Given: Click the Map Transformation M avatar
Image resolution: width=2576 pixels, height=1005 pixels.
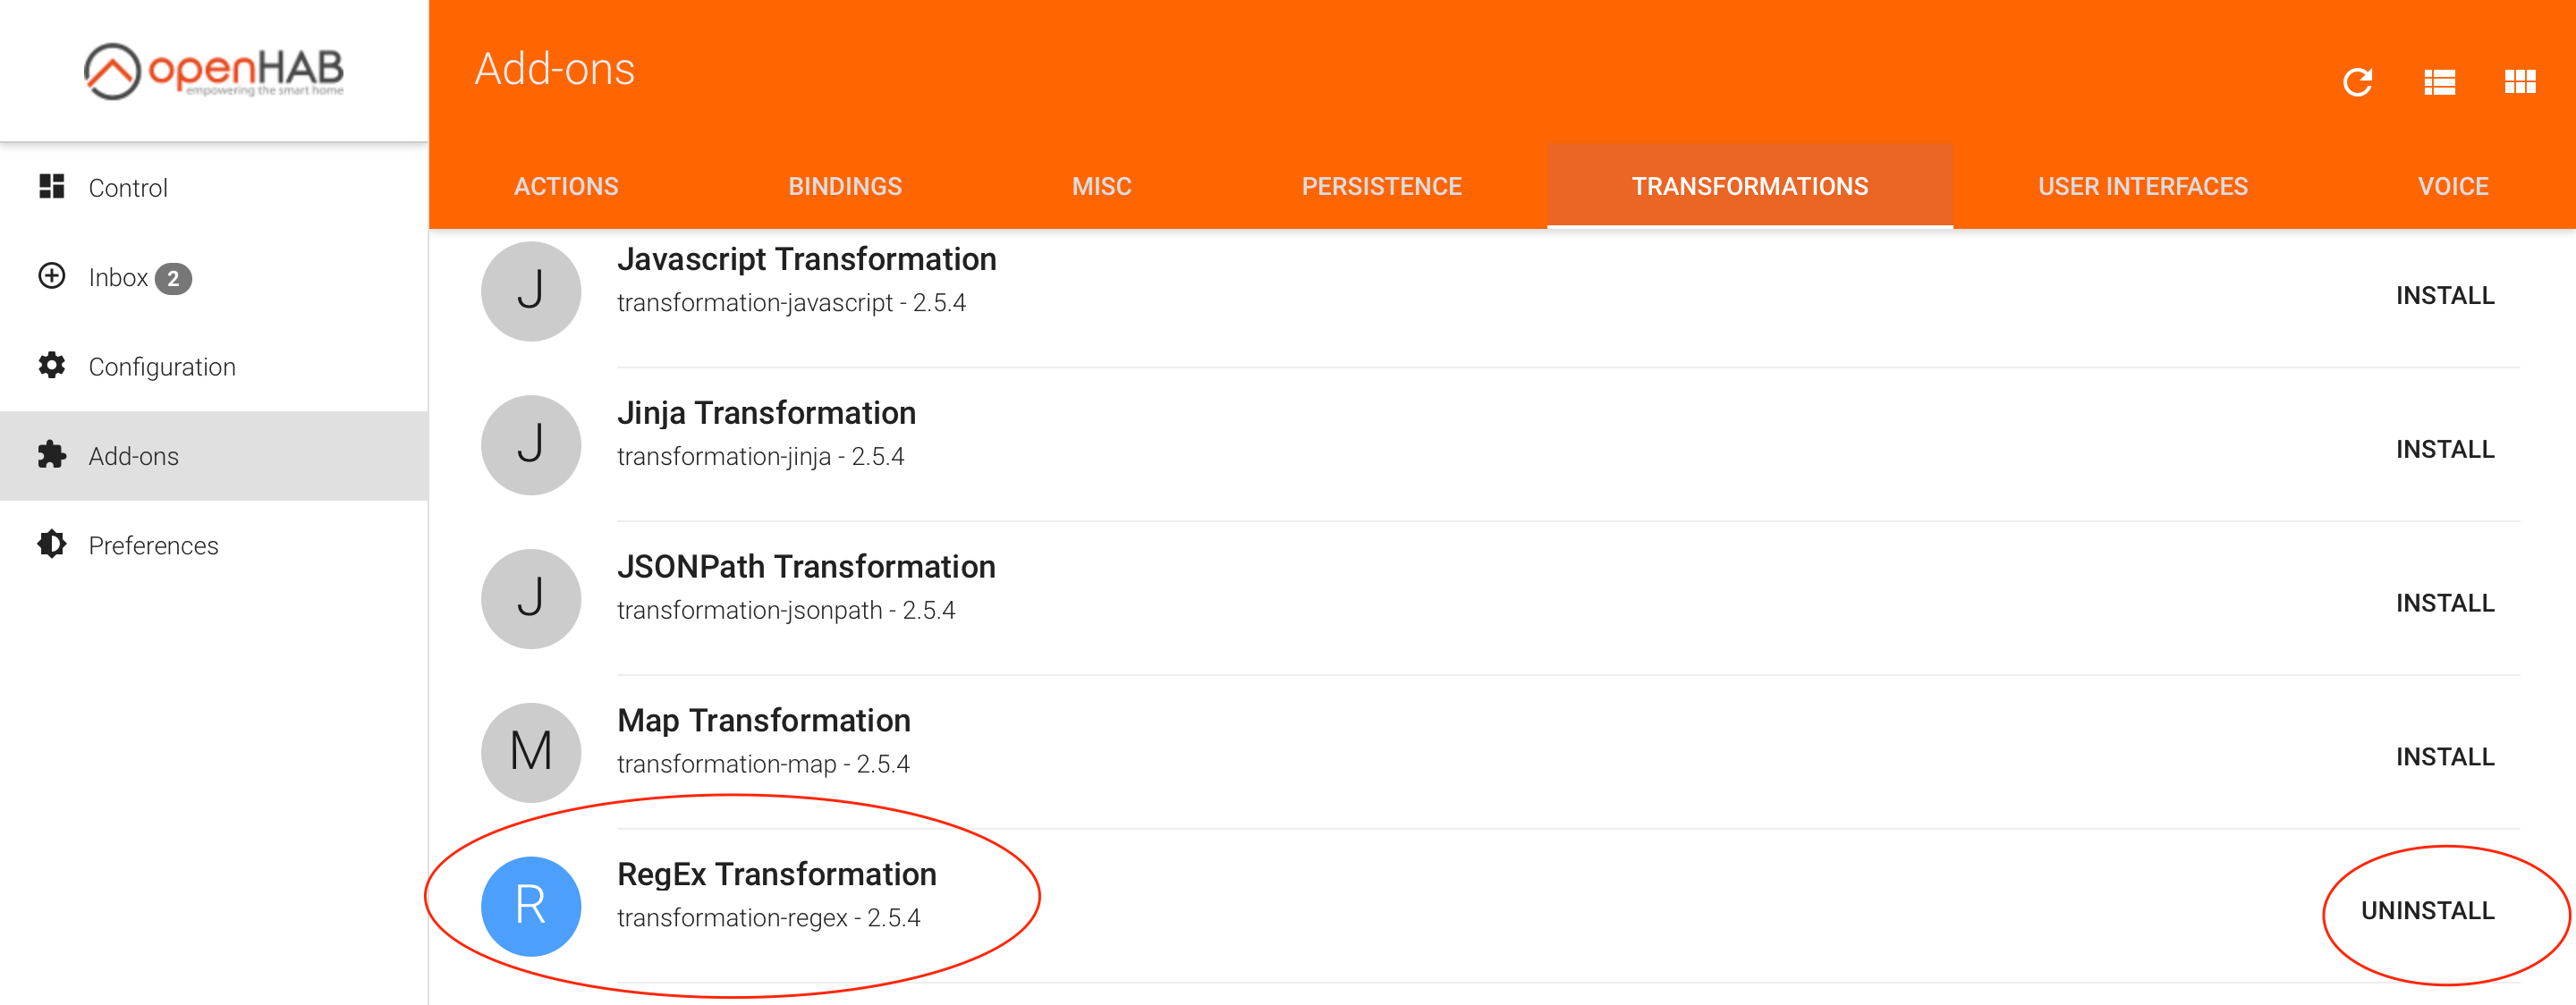Looking at the screenshot, I should (x=530, y=751).
